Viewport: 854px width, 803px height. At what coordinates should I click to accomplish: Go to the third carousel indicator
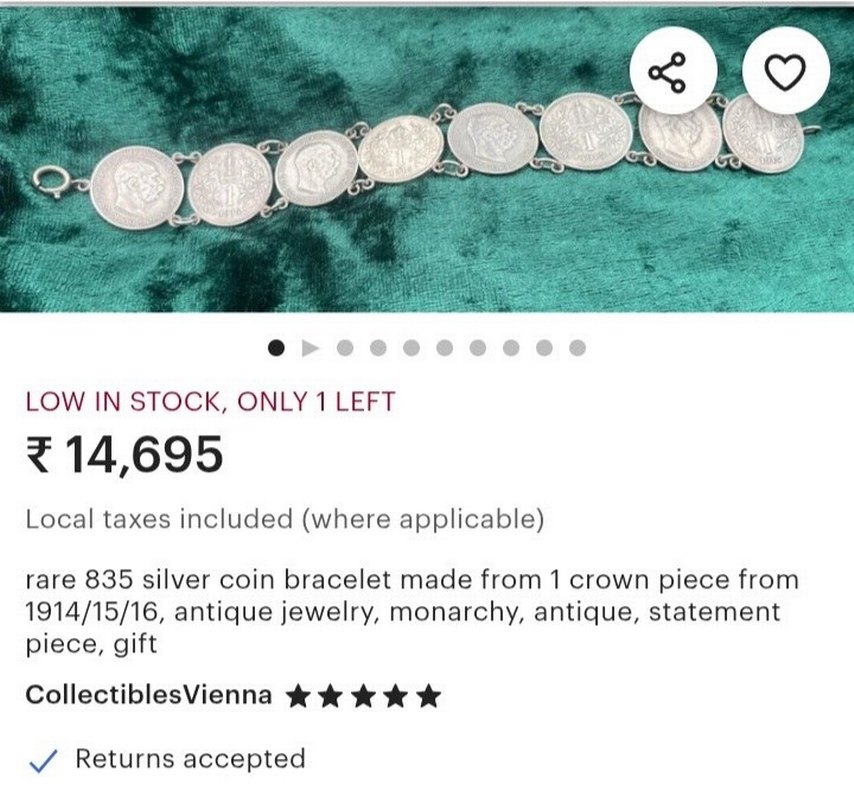pyautogui.click(x=344, y=348)
